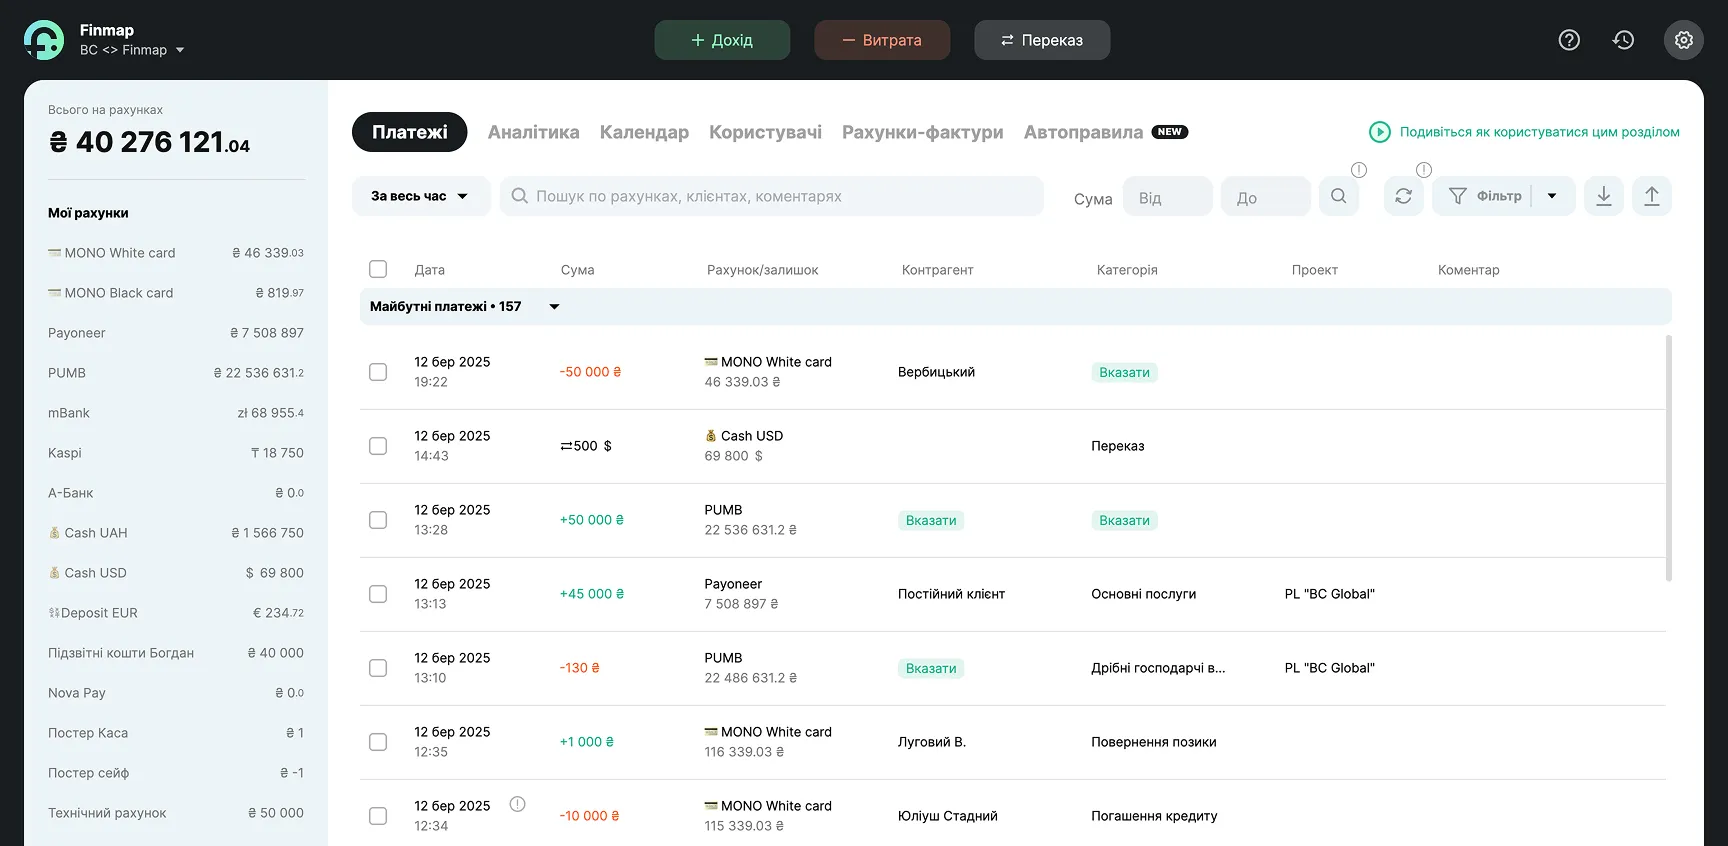Open the Автоправила tab
1728x846 pixels.
1084,132
